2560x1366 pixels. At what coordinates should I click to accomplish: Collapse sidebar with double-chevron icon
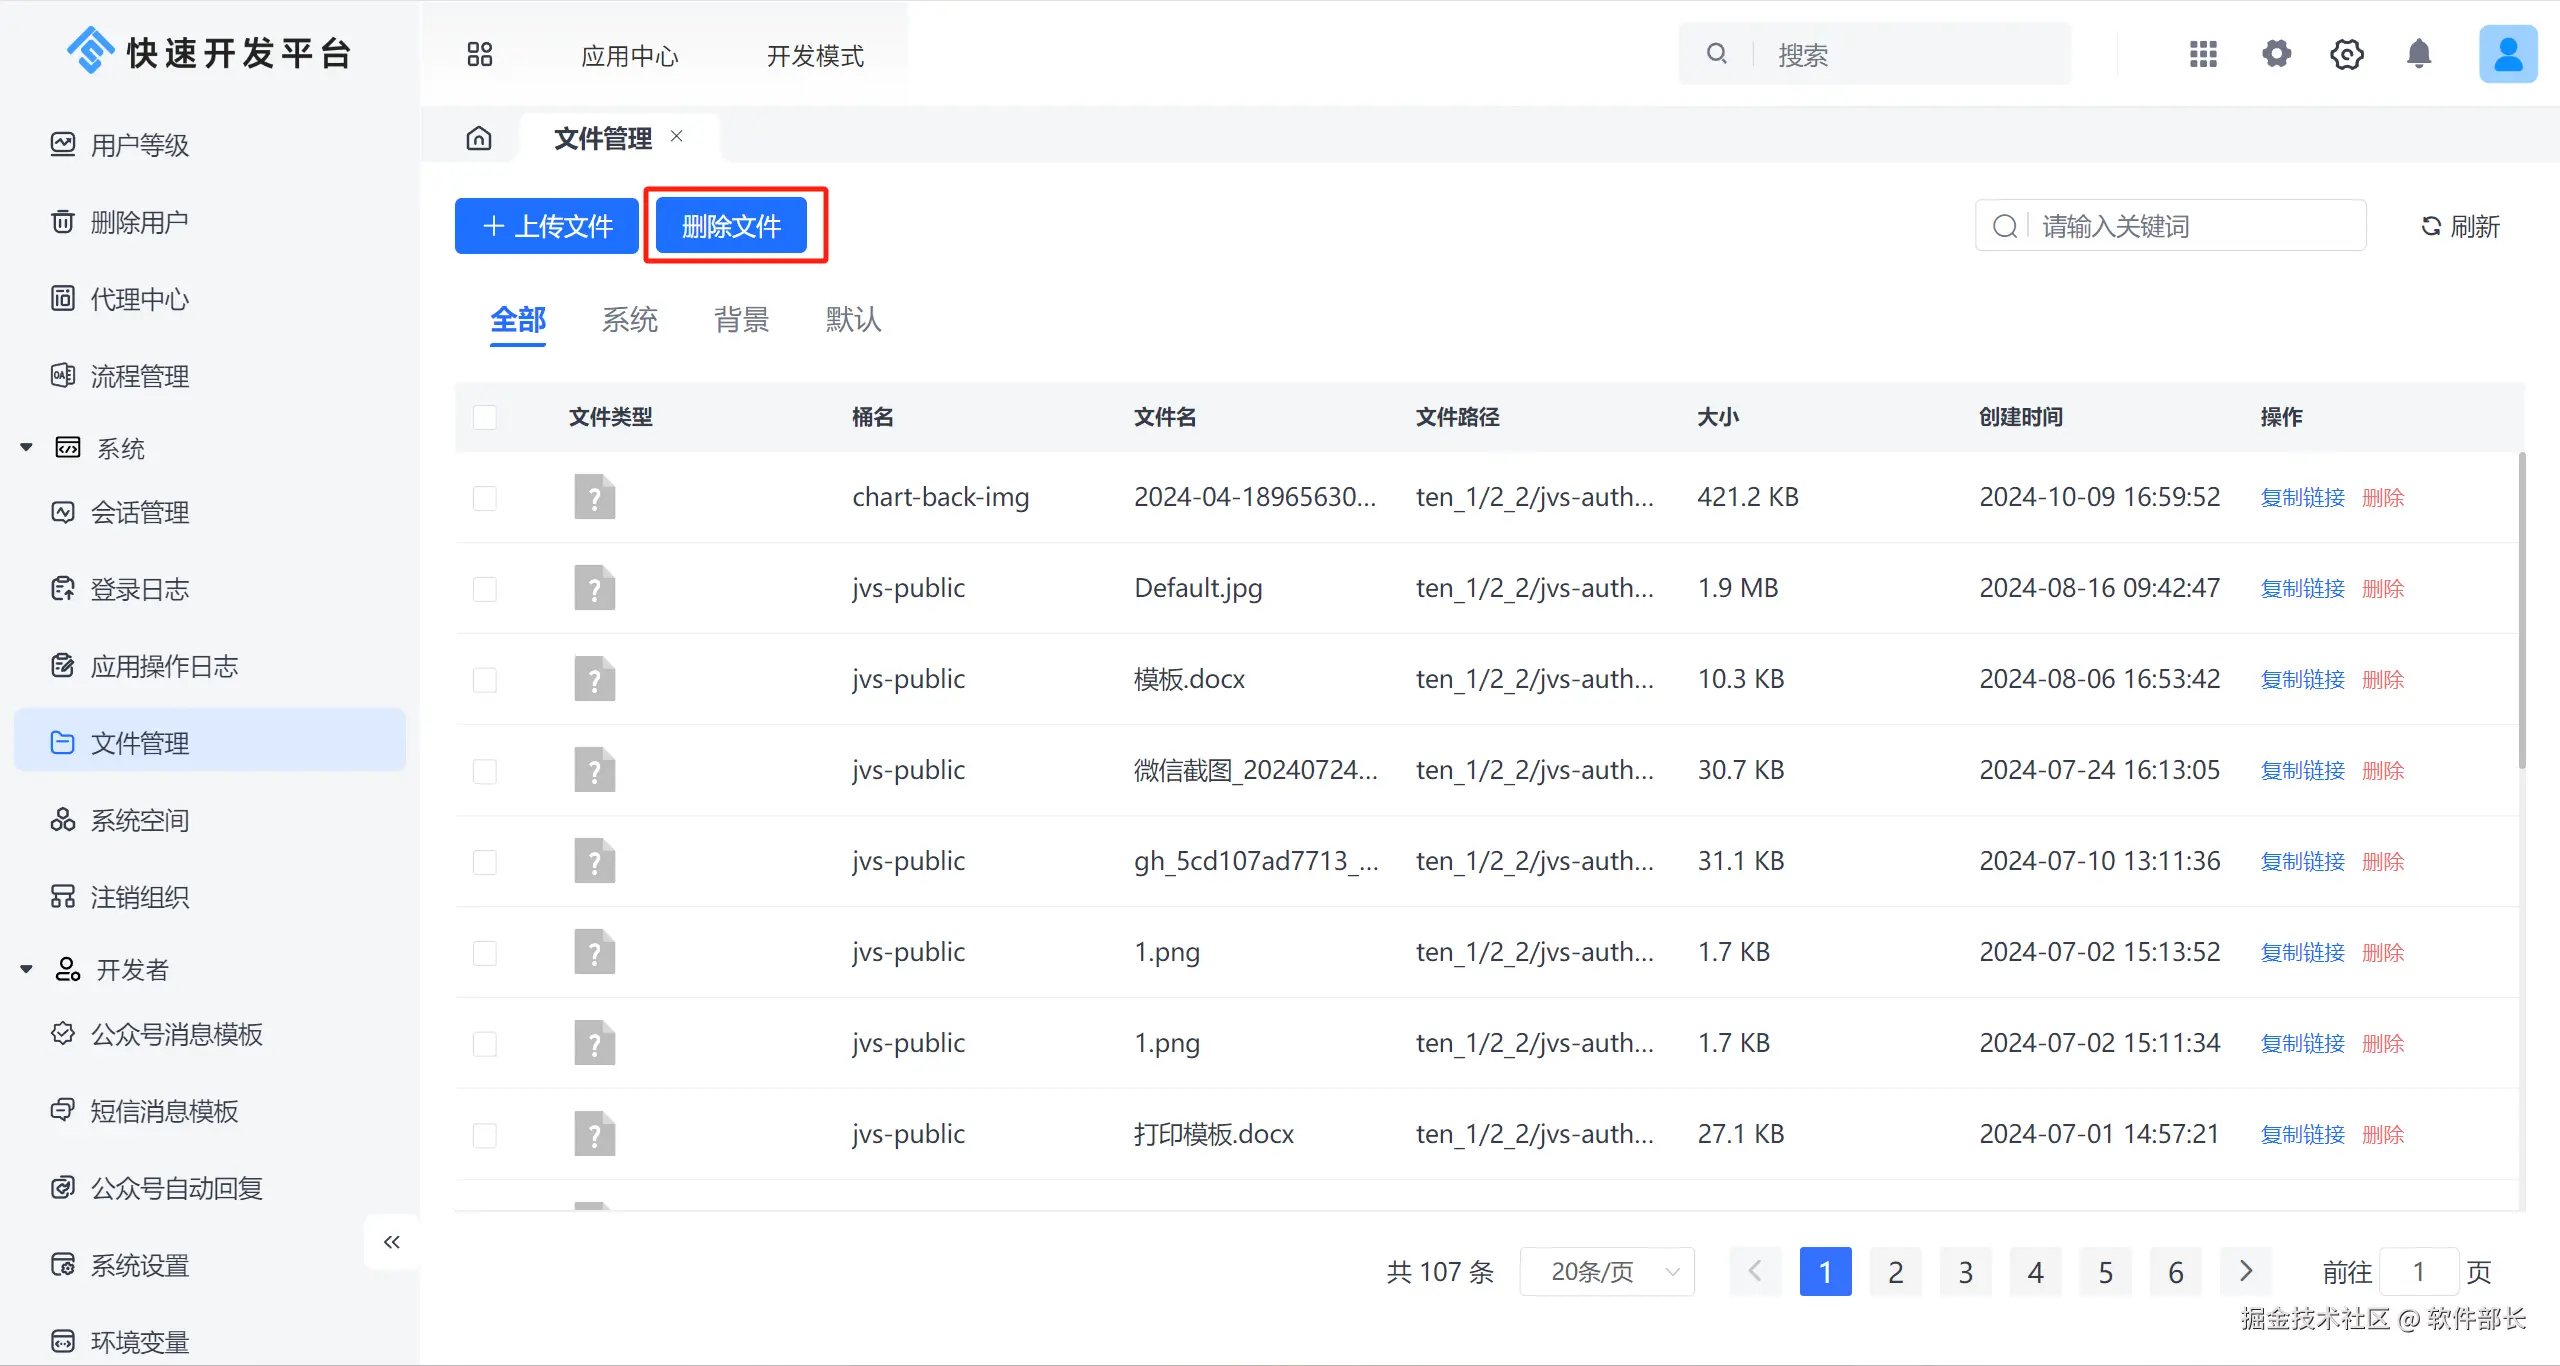point(392,1242)
